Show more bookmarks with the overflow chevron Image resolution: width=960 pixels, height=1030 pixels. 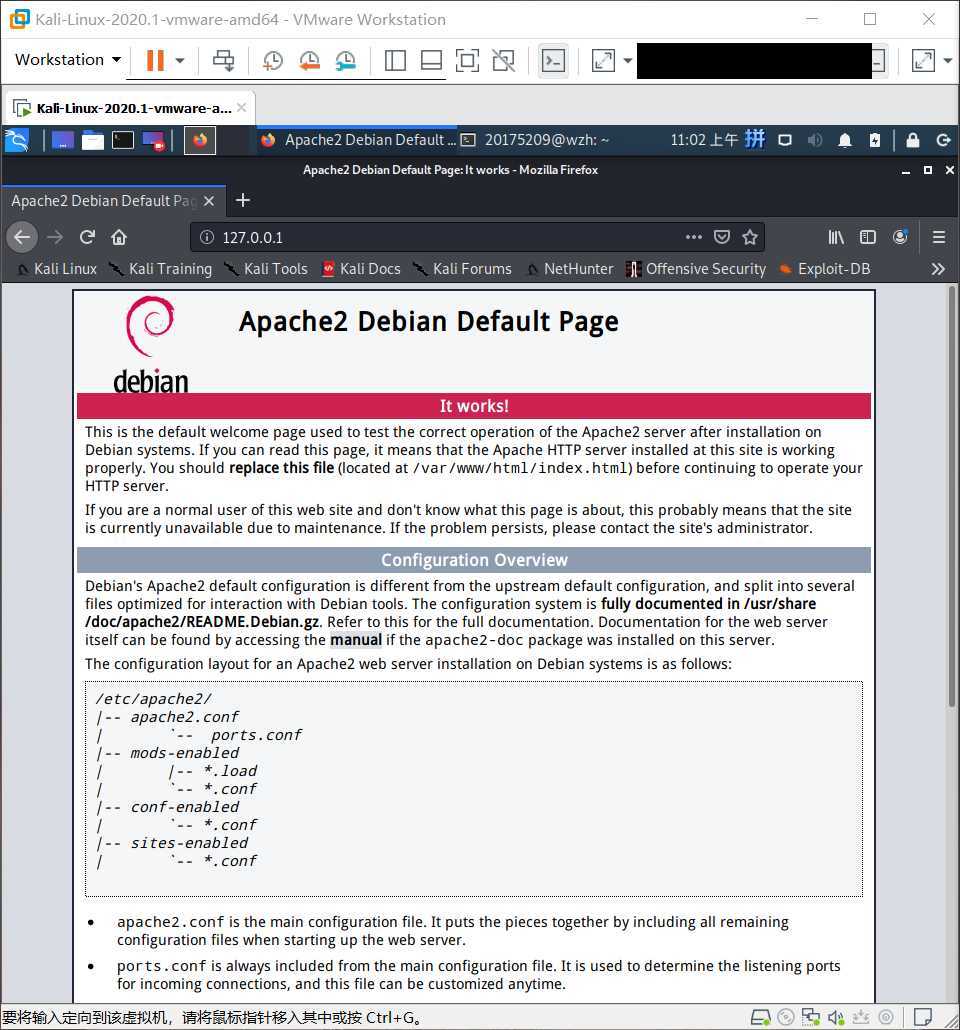[x=938, y=269]
